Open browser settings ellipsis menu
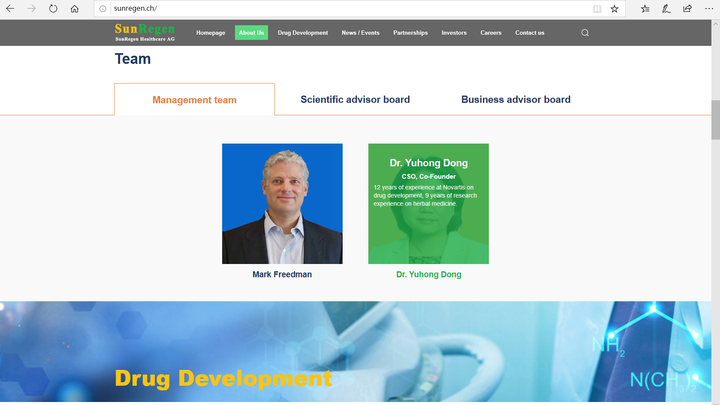The image size is (720, 405). [709, 9]
